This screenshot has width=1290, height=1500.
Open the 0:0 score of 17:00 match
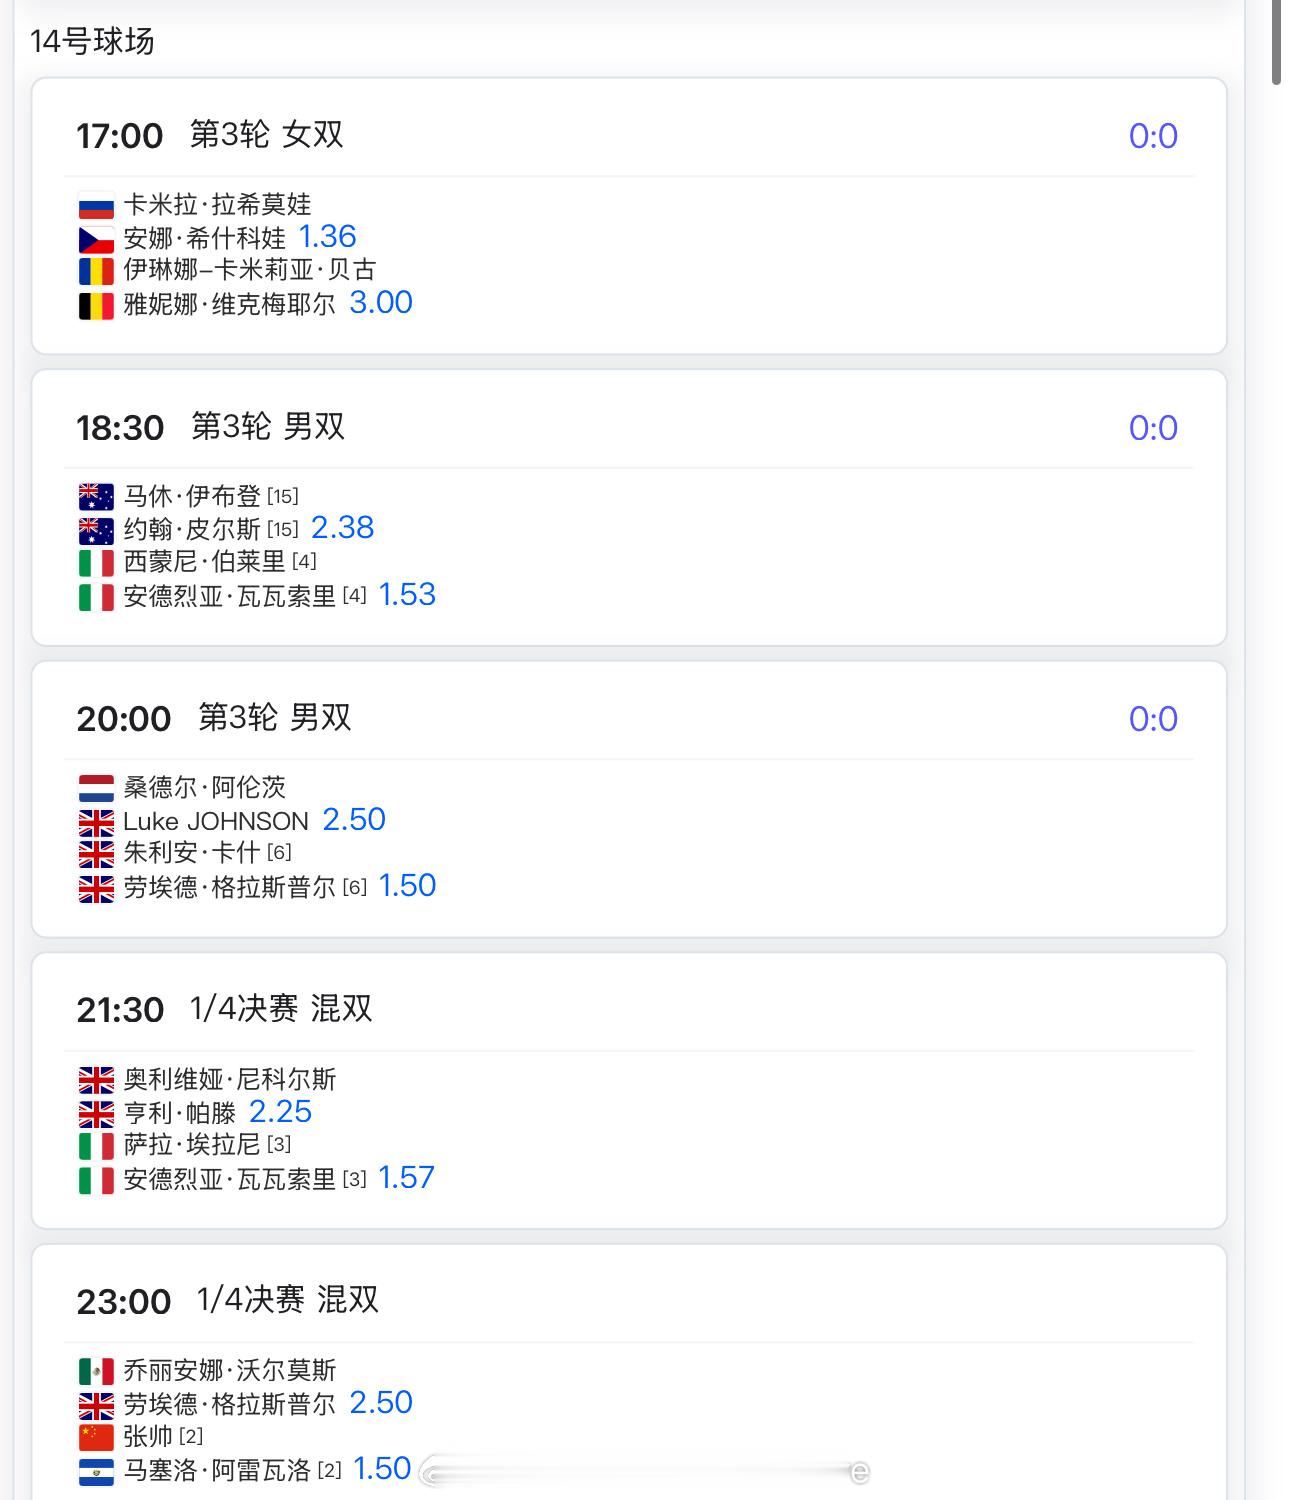(1153, 136)
